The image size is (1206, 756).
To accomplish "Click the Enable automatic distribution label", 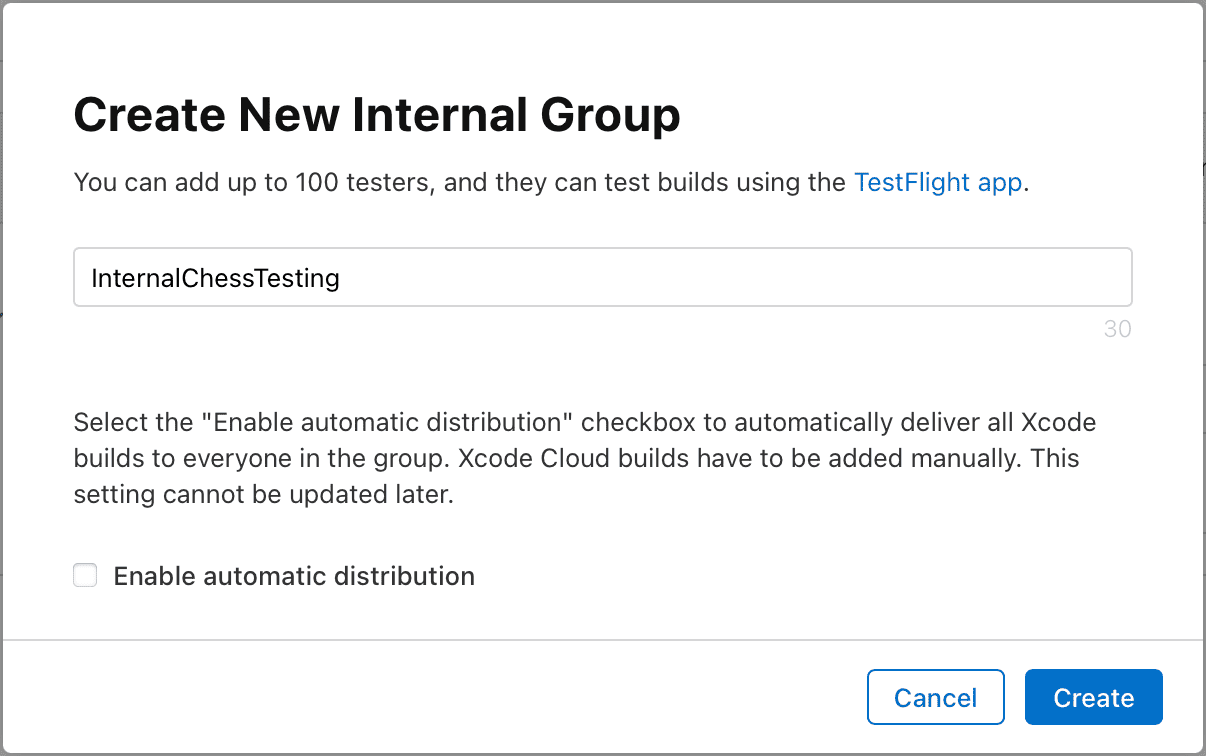I will point(294,575).
